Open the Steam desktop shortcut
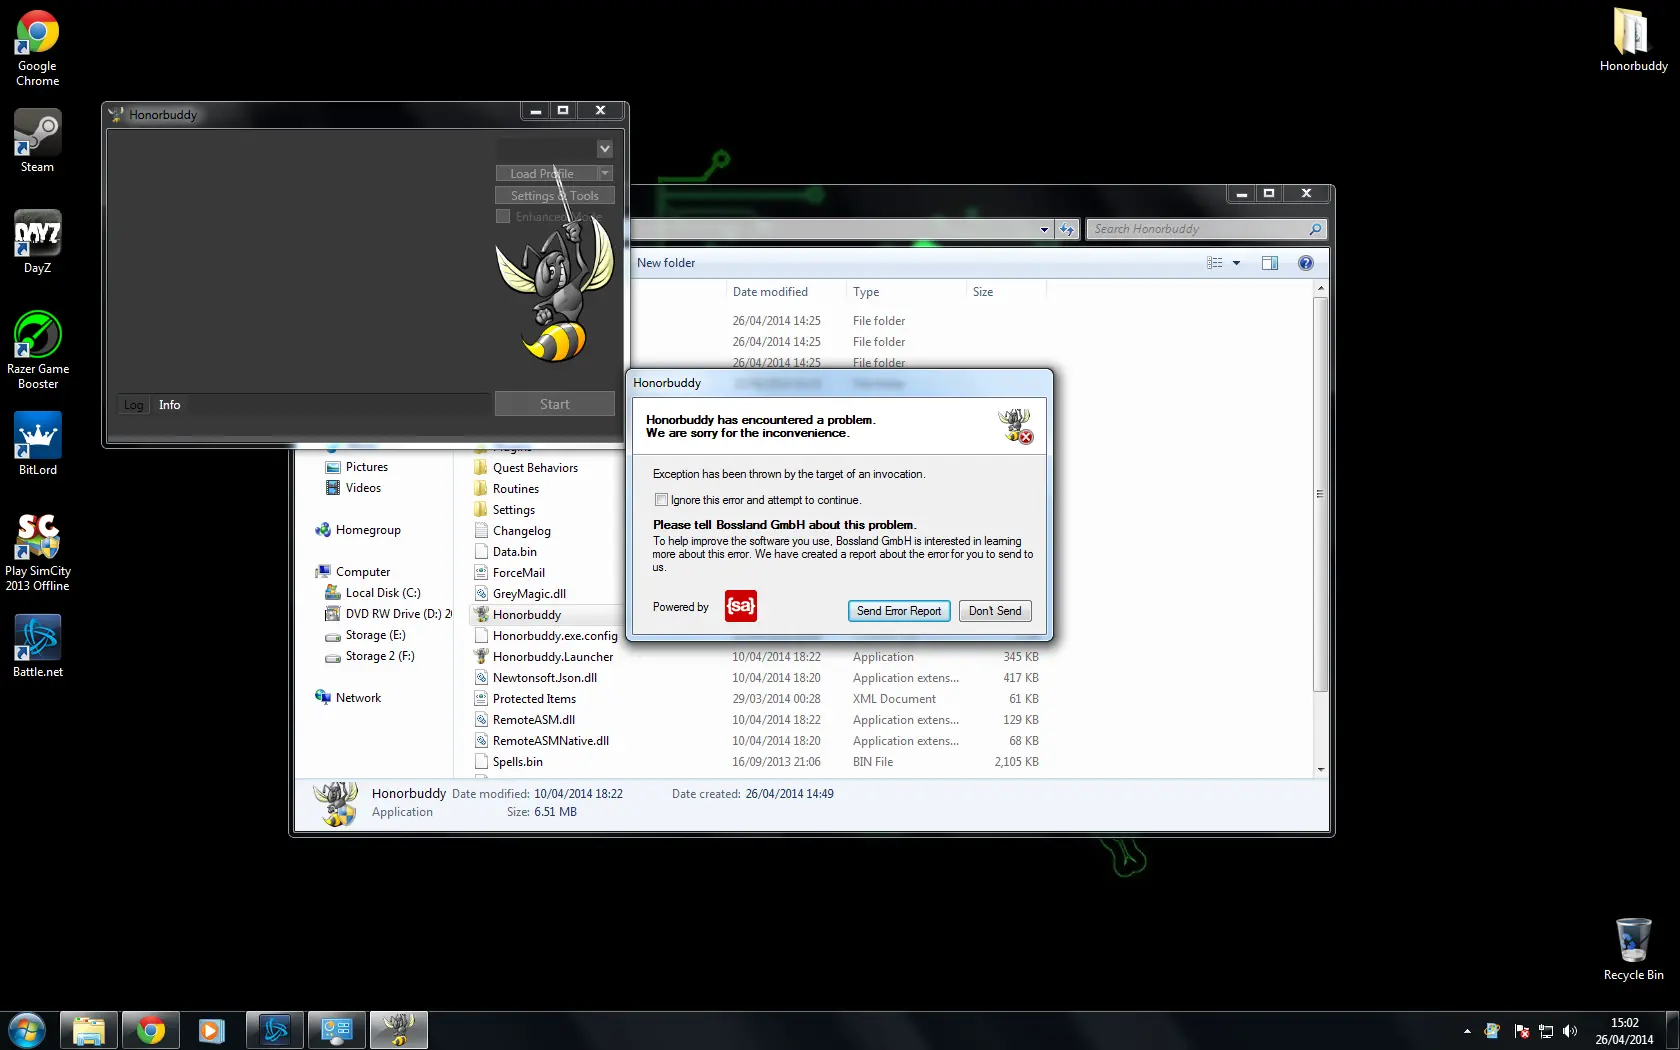Screen dimensions: 1680x1050 point(37,141)
